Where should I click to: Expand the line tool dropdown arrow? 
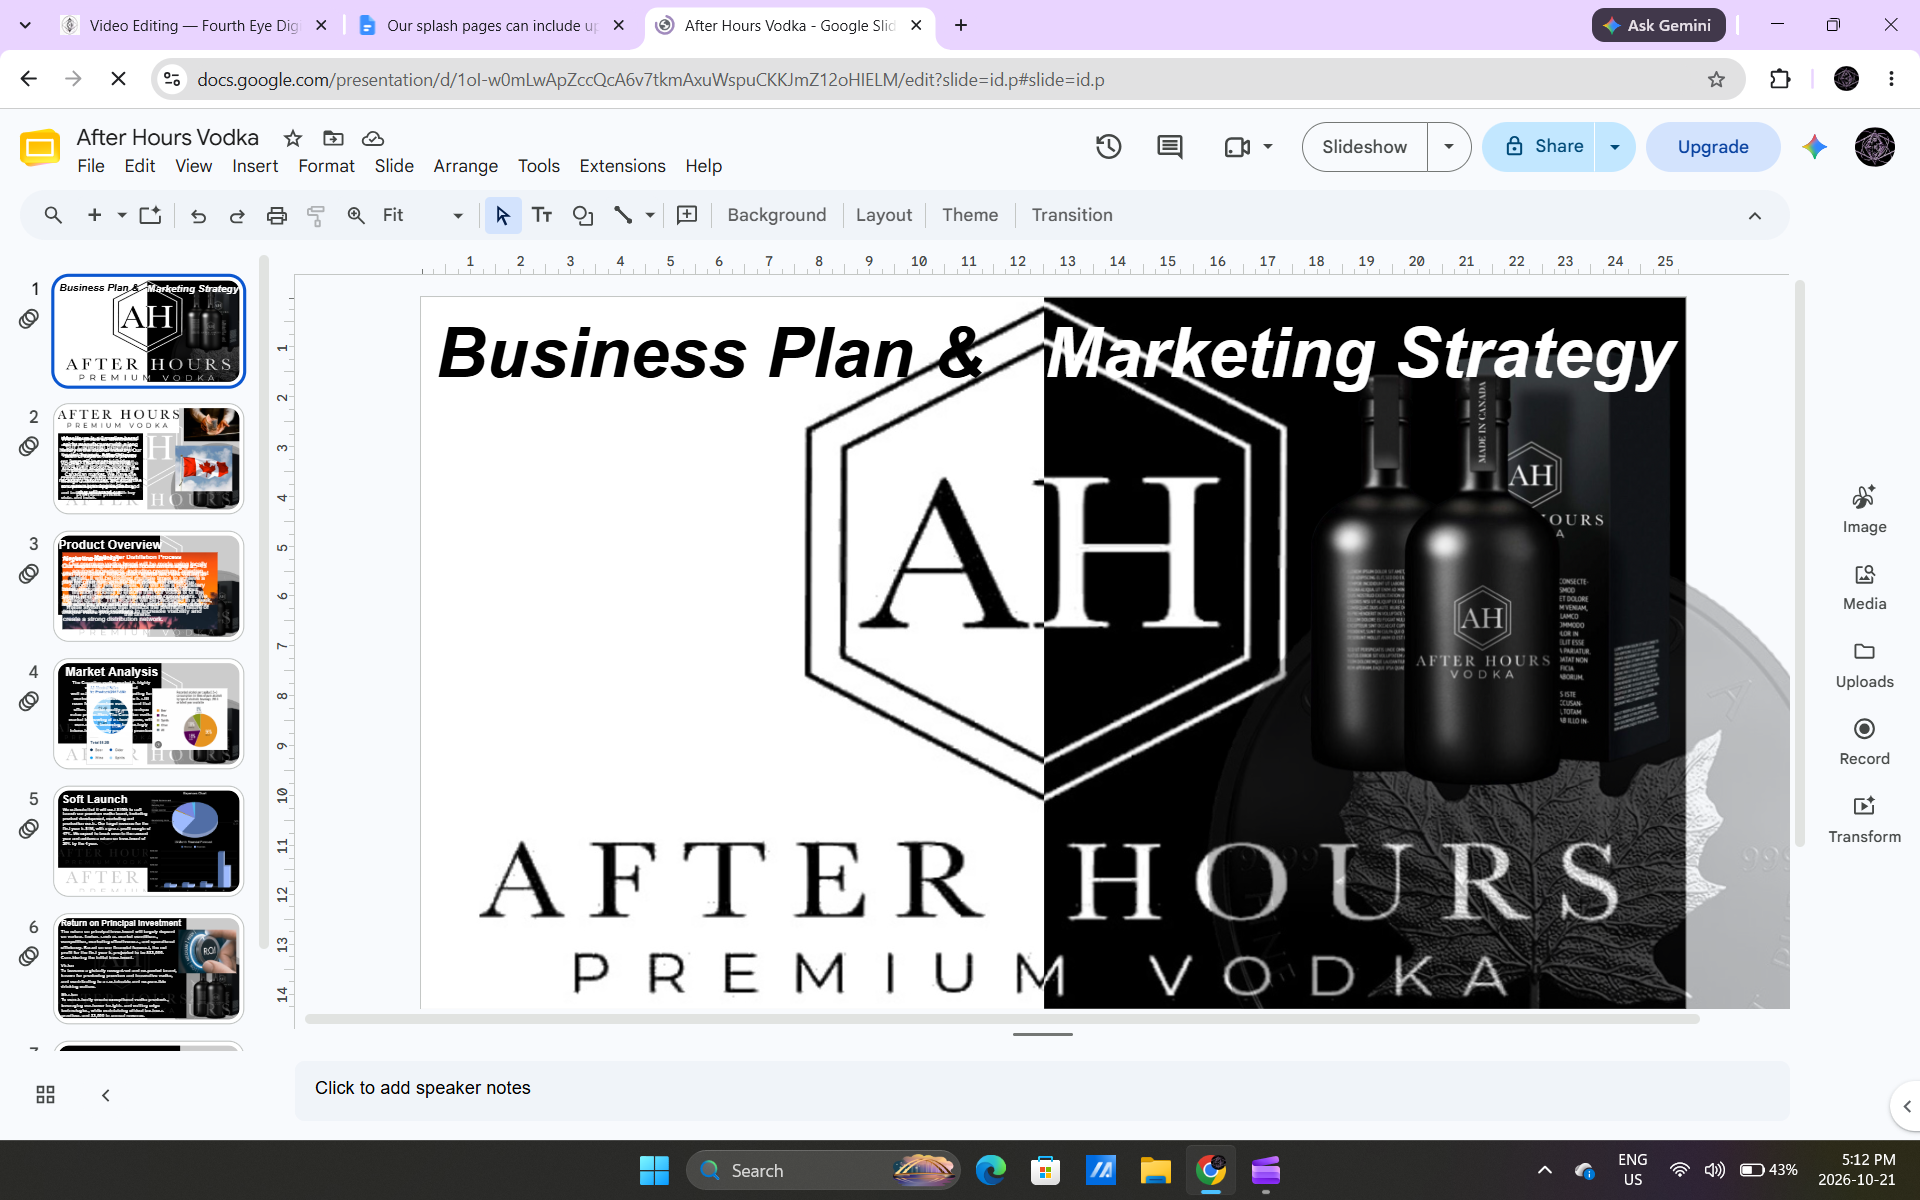coord(650,215)
